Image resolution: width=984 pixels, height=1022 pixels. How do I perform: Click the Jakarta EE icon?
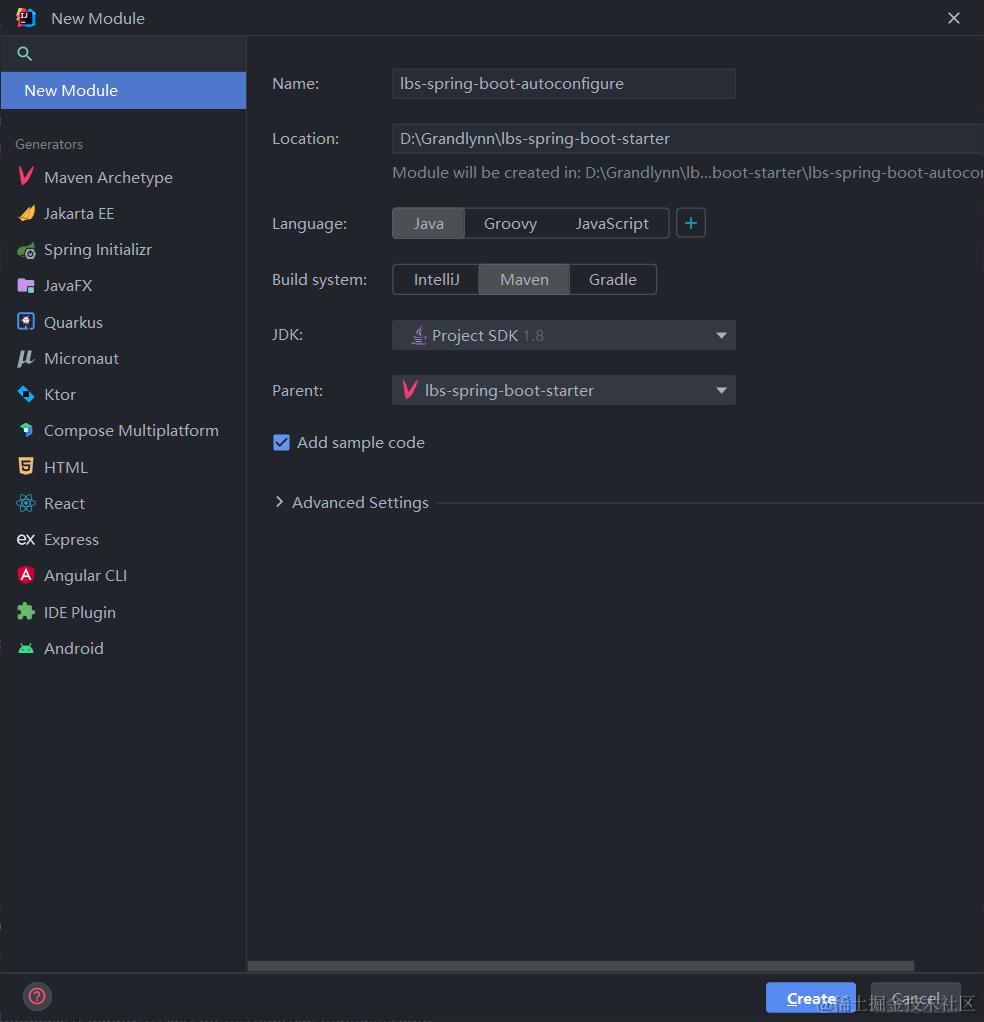pyautogui.click(x=26, y=213)
